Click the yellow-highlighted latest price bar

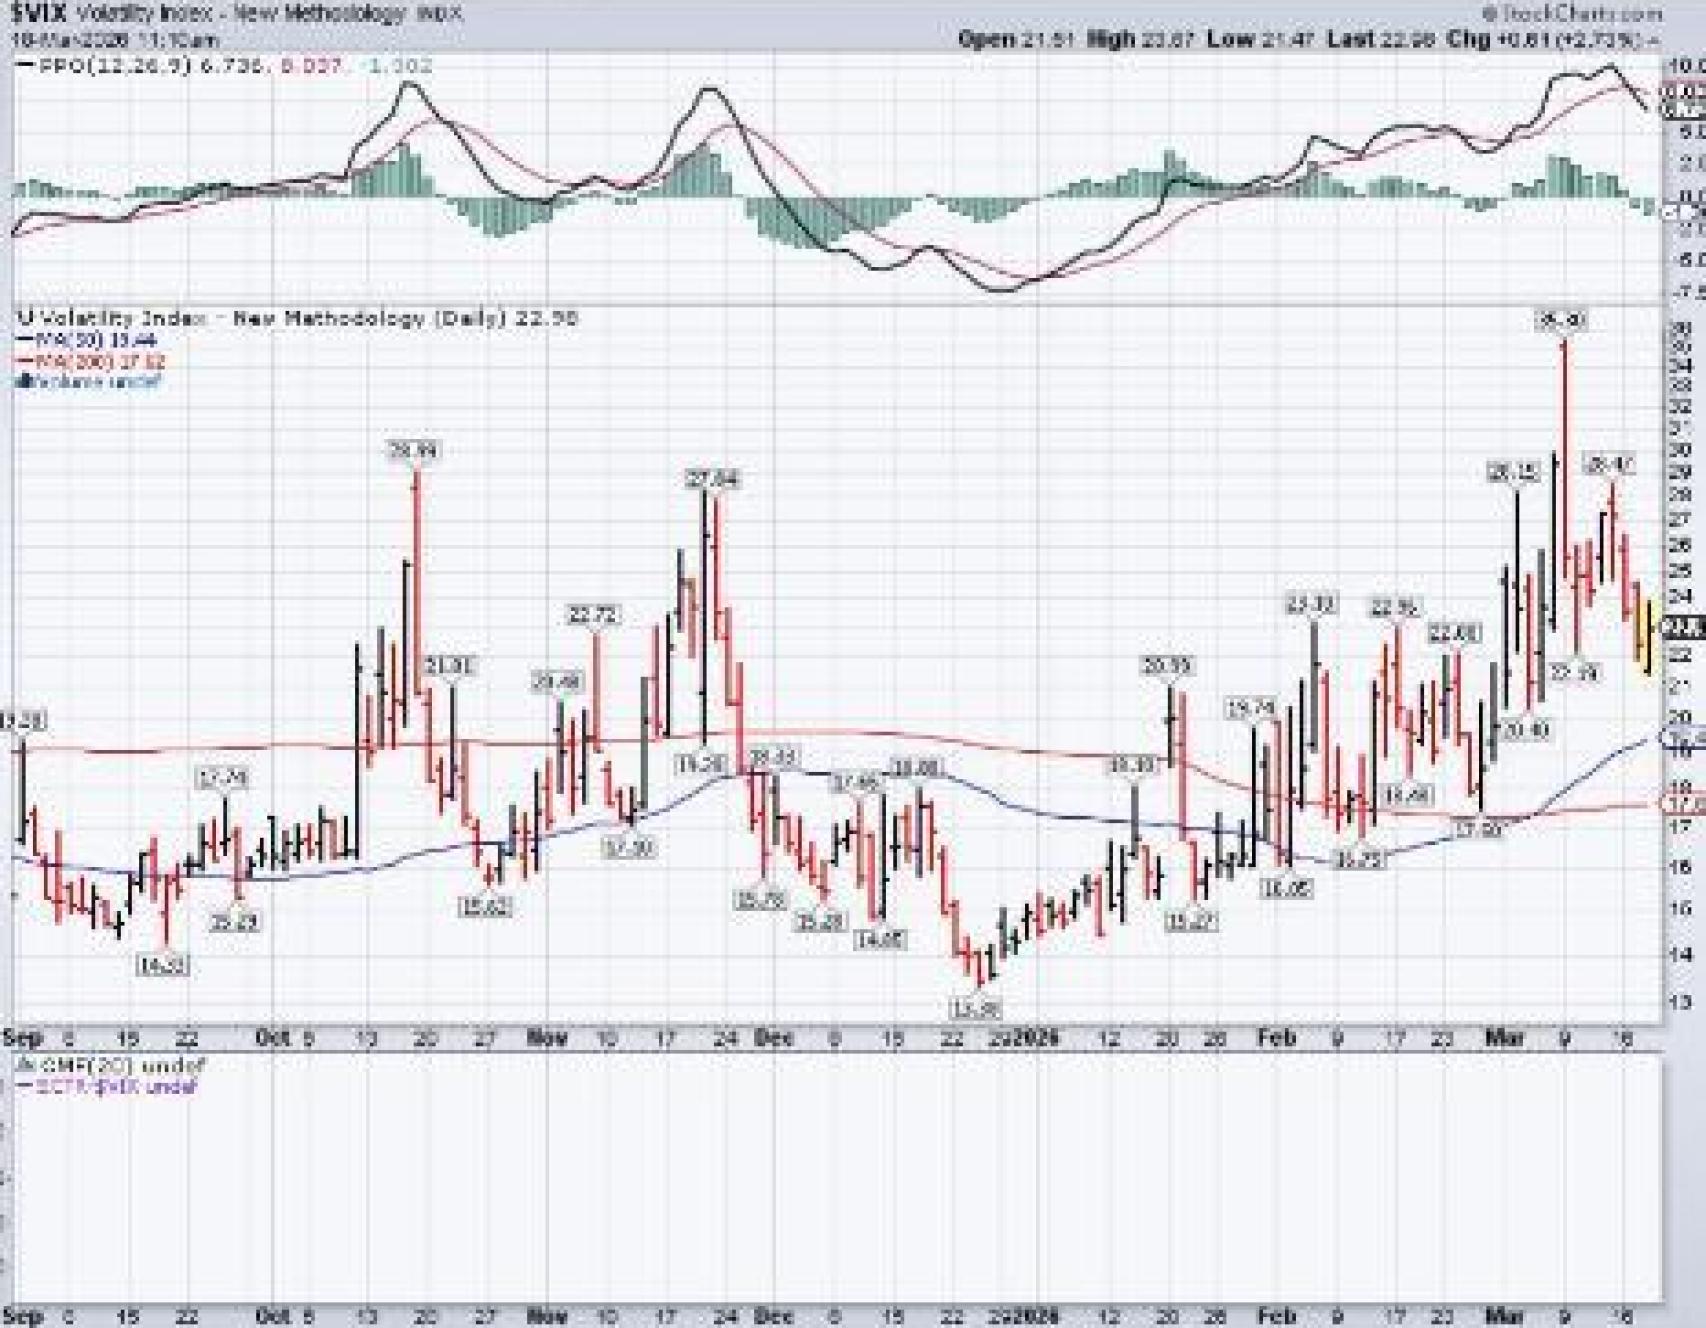pyautogui.click(x=1648, y=635)
